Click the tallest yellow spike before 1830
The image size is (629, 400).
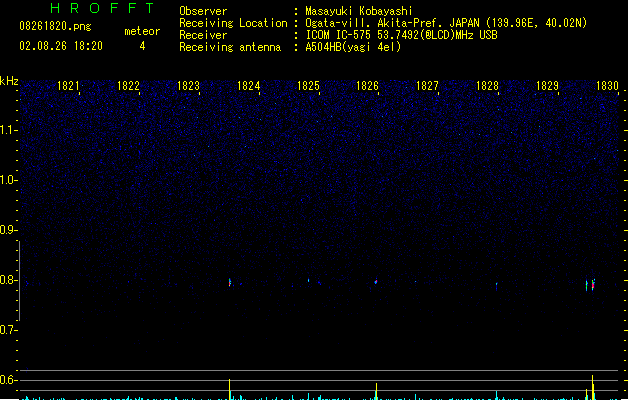[x=592, y=387]
